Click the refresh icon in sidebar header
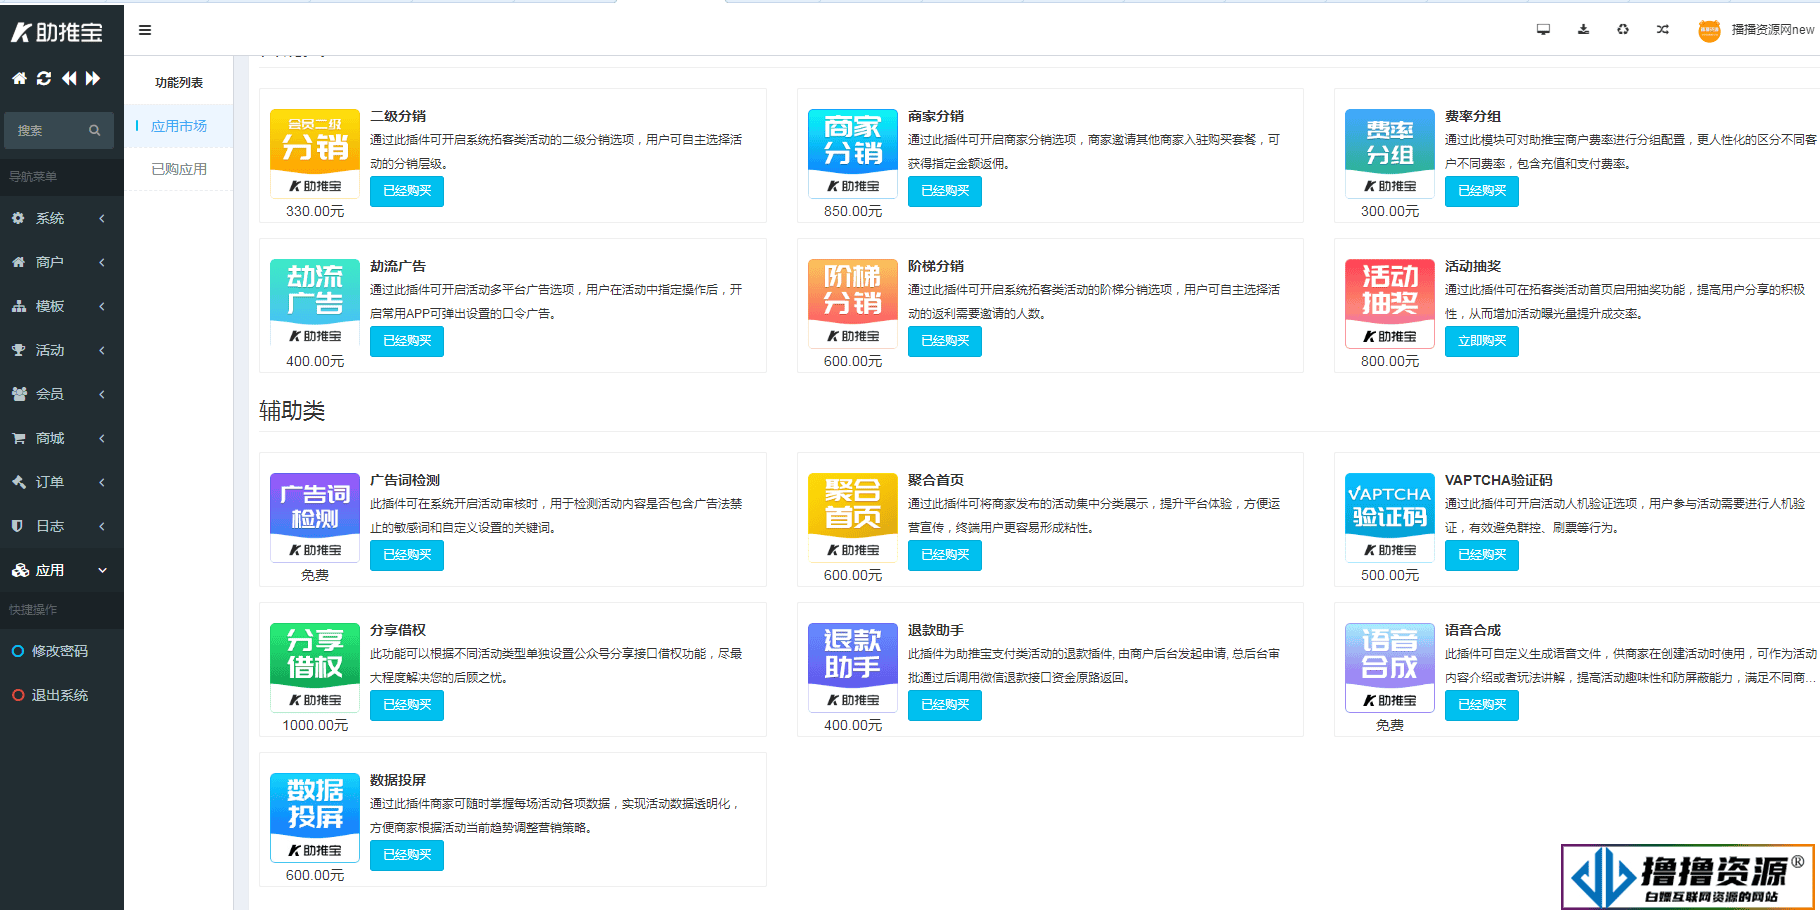Image resolution: width=1820 pixels, height=910 pixels. pyautogui.click(x=44, y=78)
